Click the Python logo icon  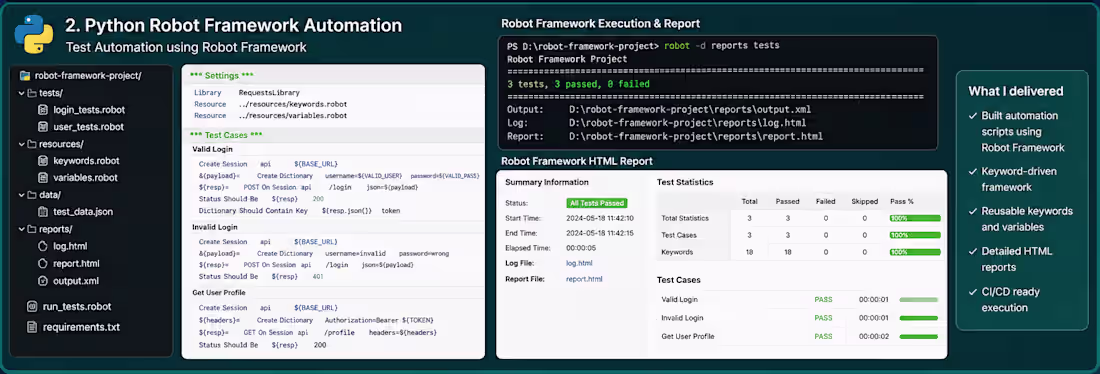pyautogui.click(x=34, y=35)
